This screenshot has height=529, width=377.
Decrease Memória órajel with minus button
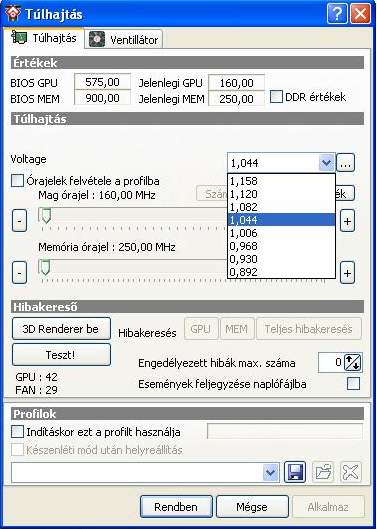pos(19,272)
